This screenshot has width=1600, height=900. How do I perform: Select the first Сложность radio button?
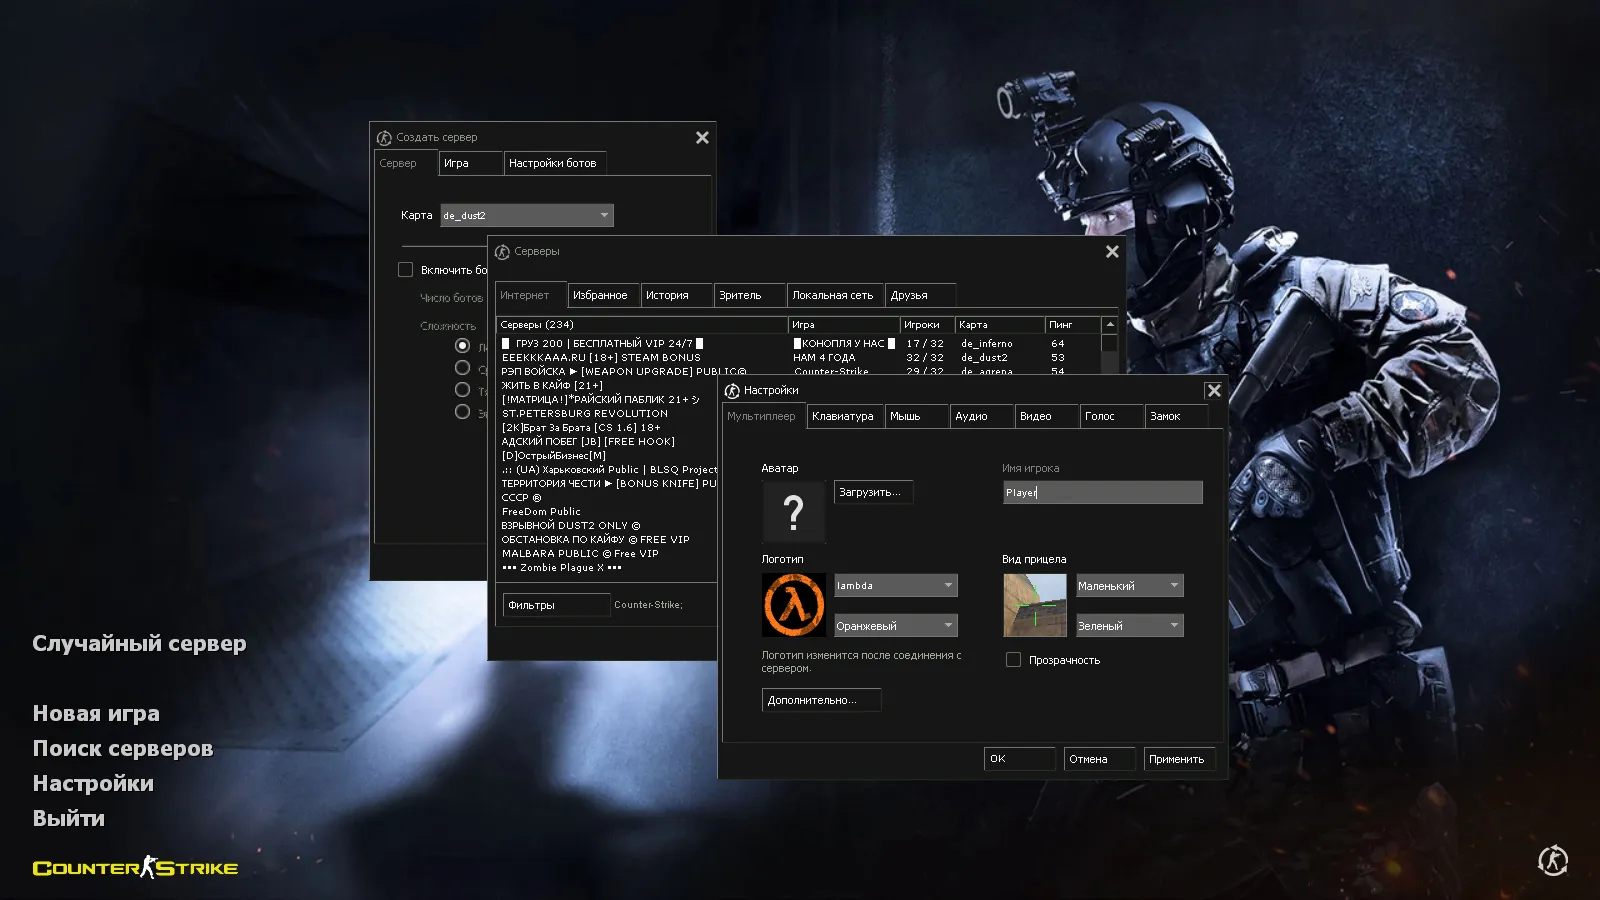(462, 344)
